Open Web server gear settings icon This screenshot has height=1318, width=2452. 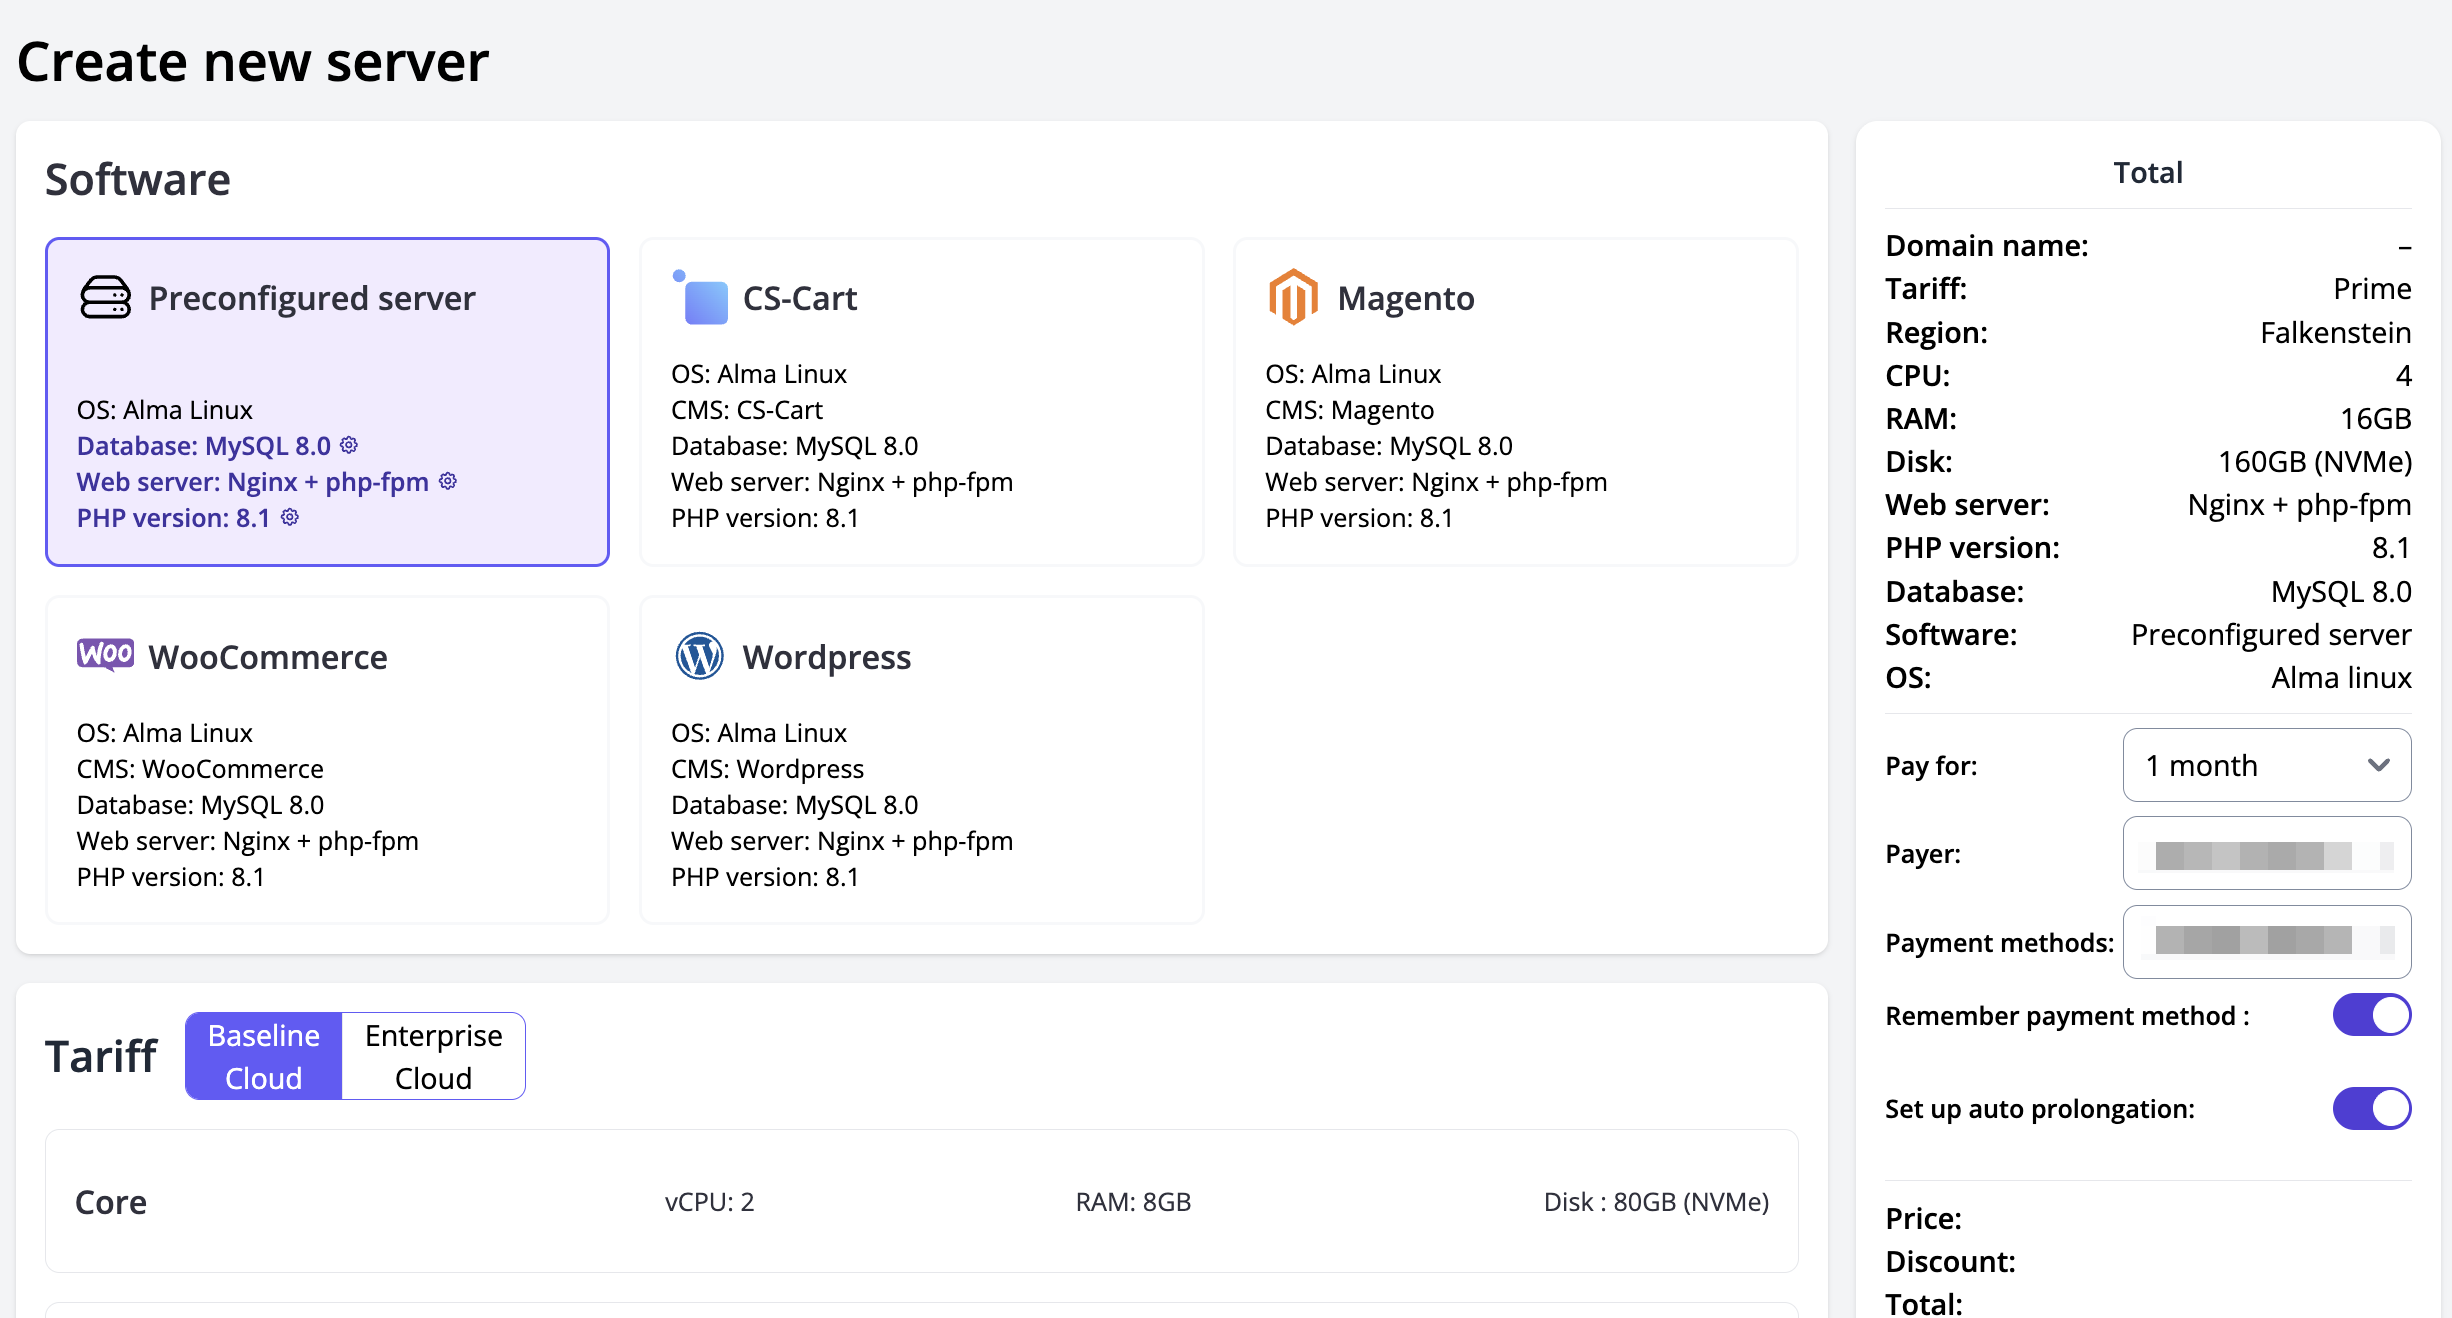(x=448, y=481)
